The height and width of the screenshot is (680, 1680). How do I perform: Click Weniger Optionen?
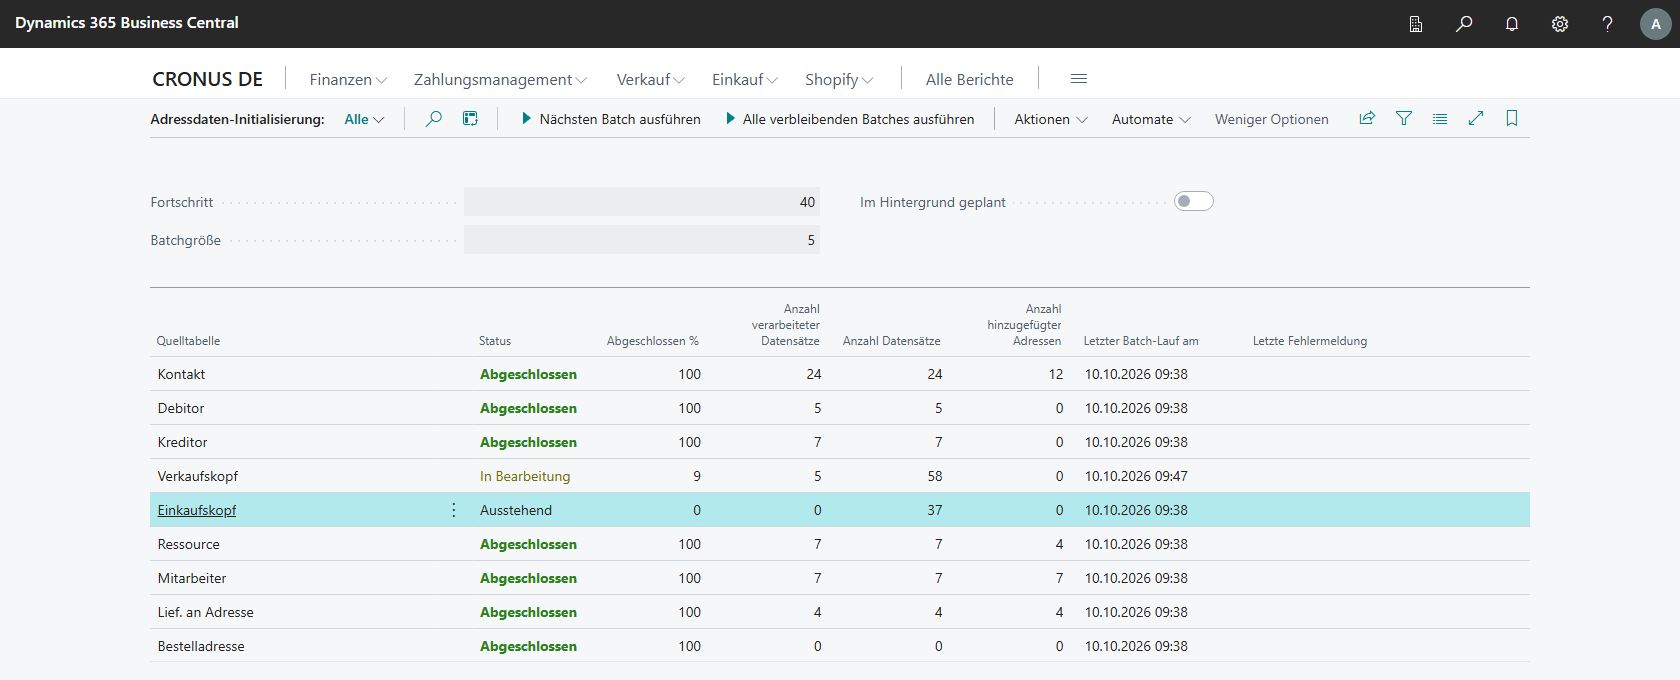pyautogui.click(x=1272, y=119)
